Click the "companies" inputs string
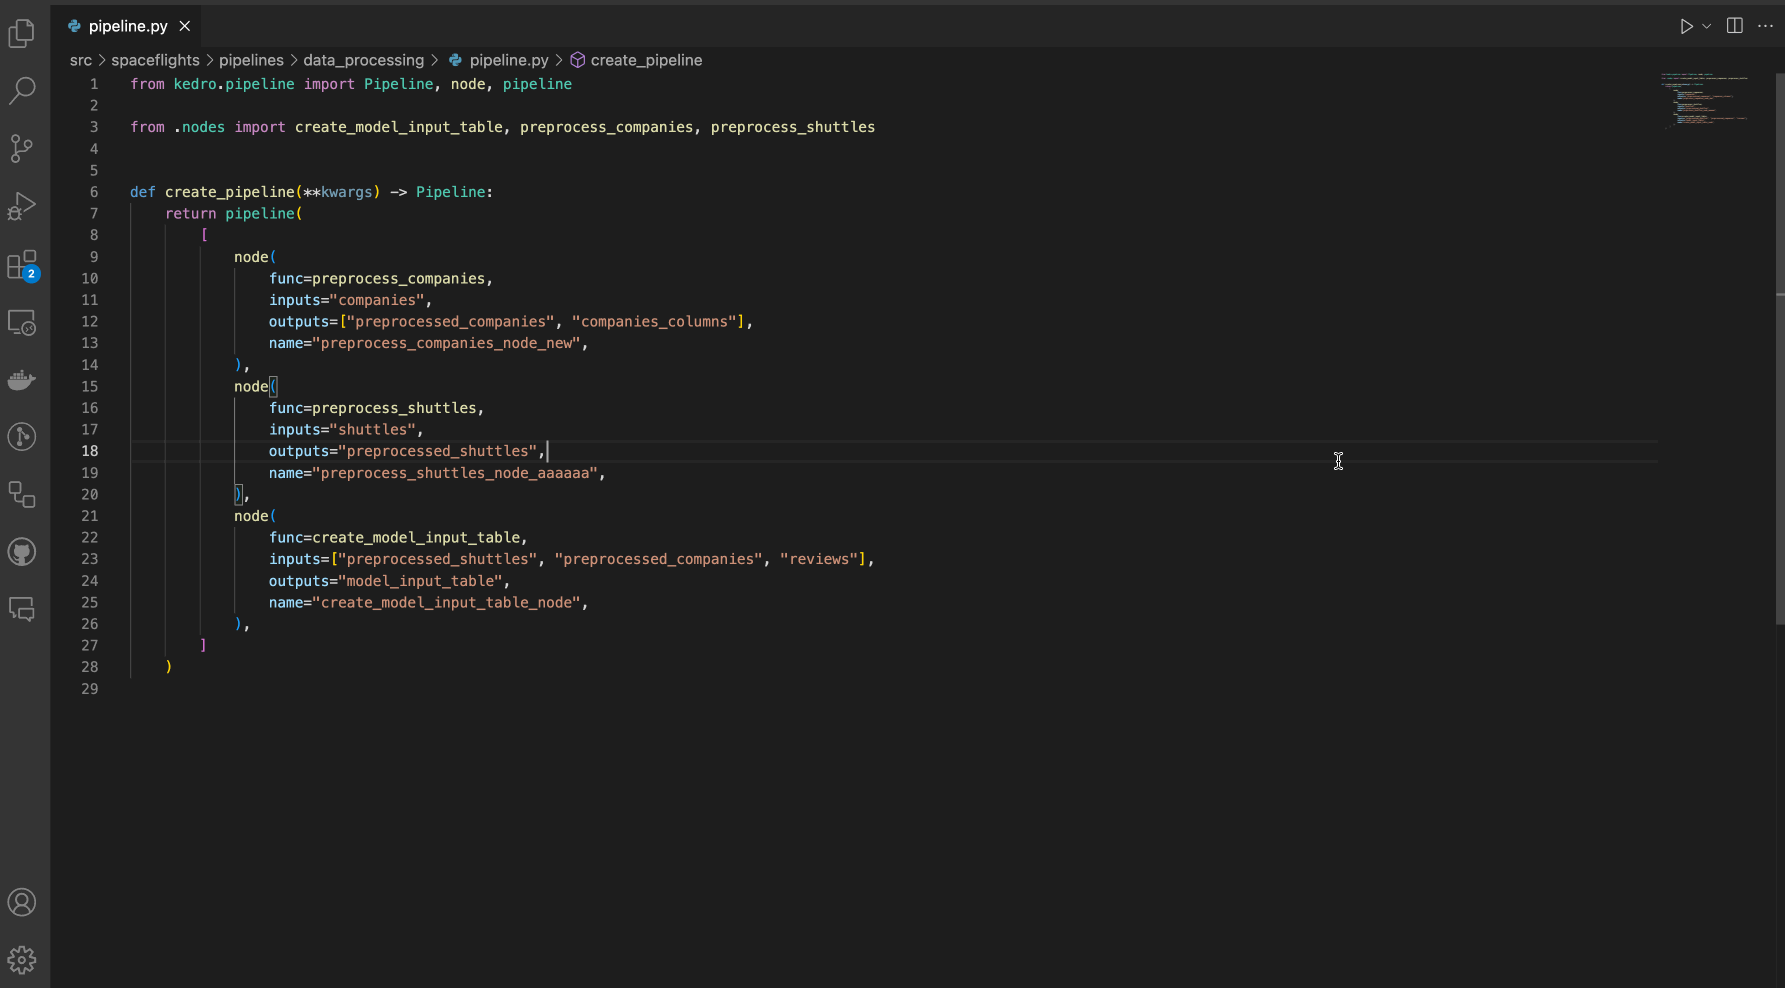 point(377,300)
